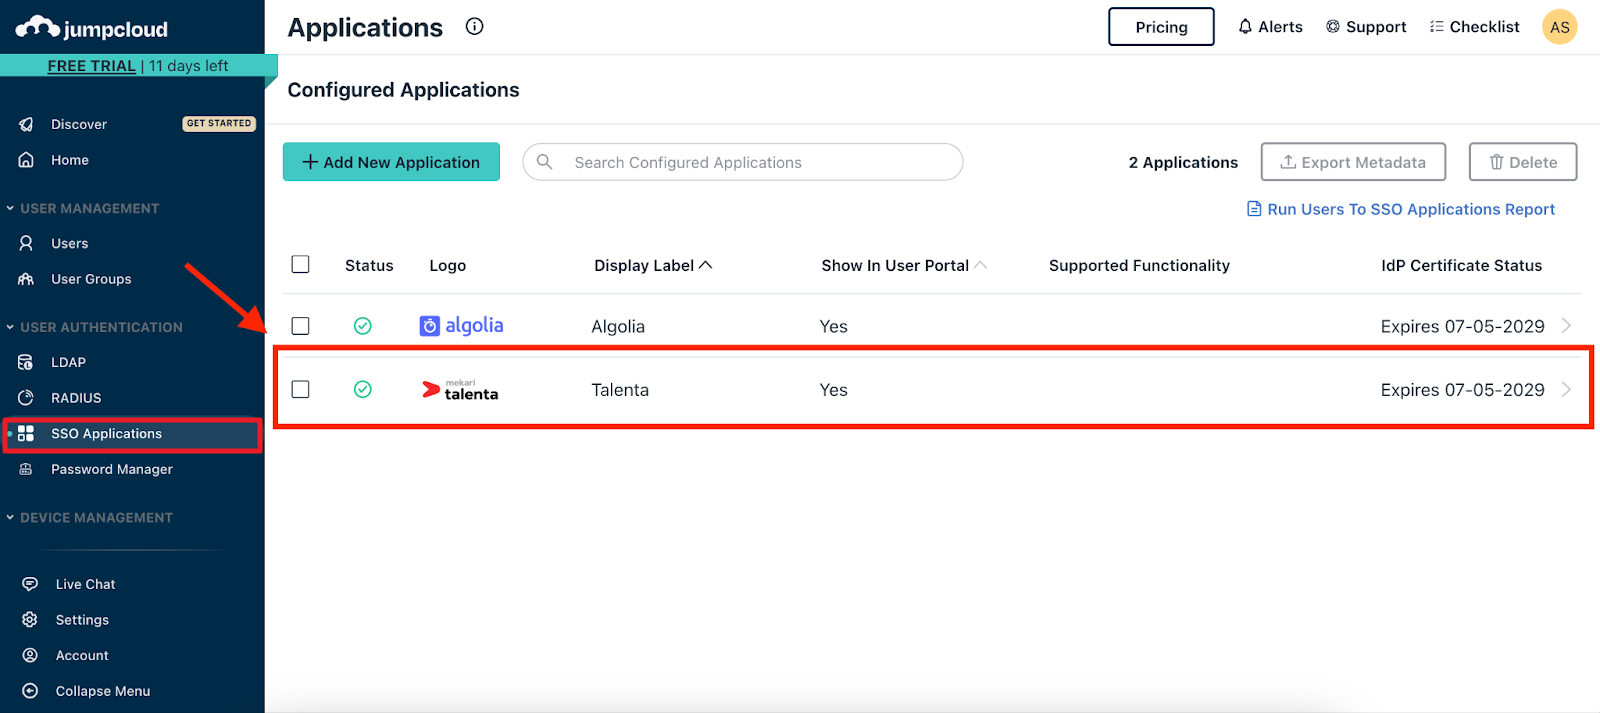The height and width of the screenshot is (713, 1600).
Task: Click the Alerts bell icon
Action: (x=1245, y=27)
